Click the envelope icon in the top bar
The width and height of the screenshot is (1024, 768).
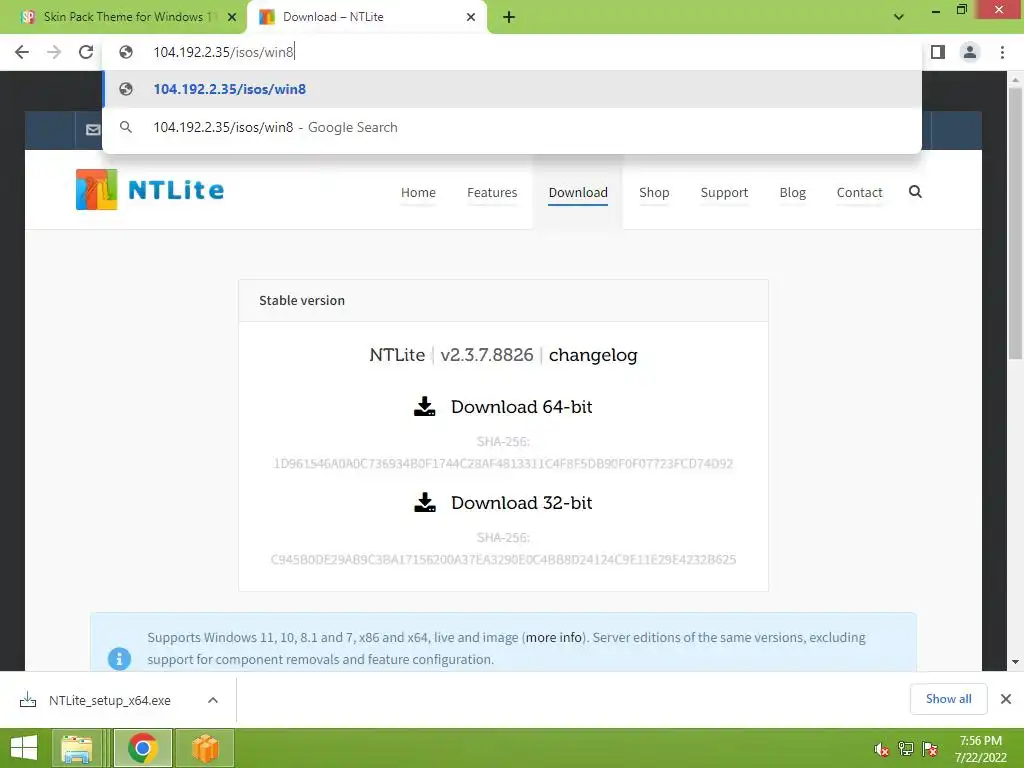pyautogui.click(x=93, y=129)
